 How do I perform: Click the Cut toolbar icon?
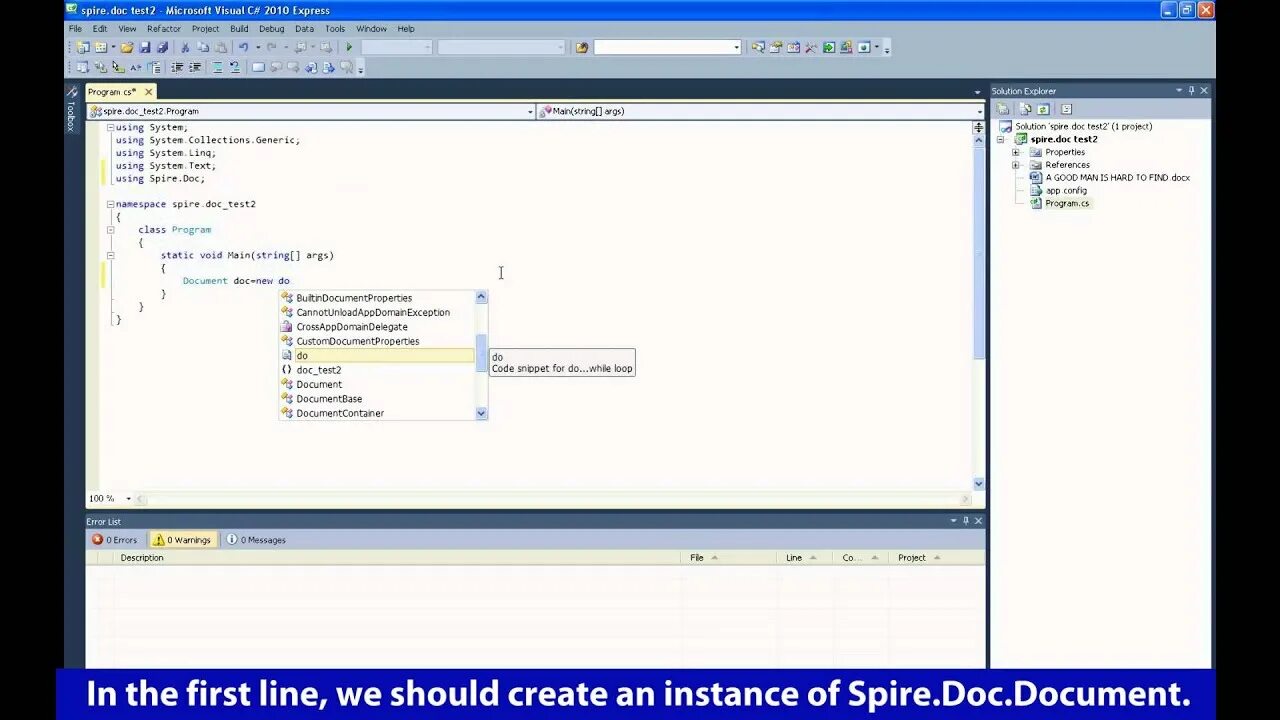[x=185, y=47]
